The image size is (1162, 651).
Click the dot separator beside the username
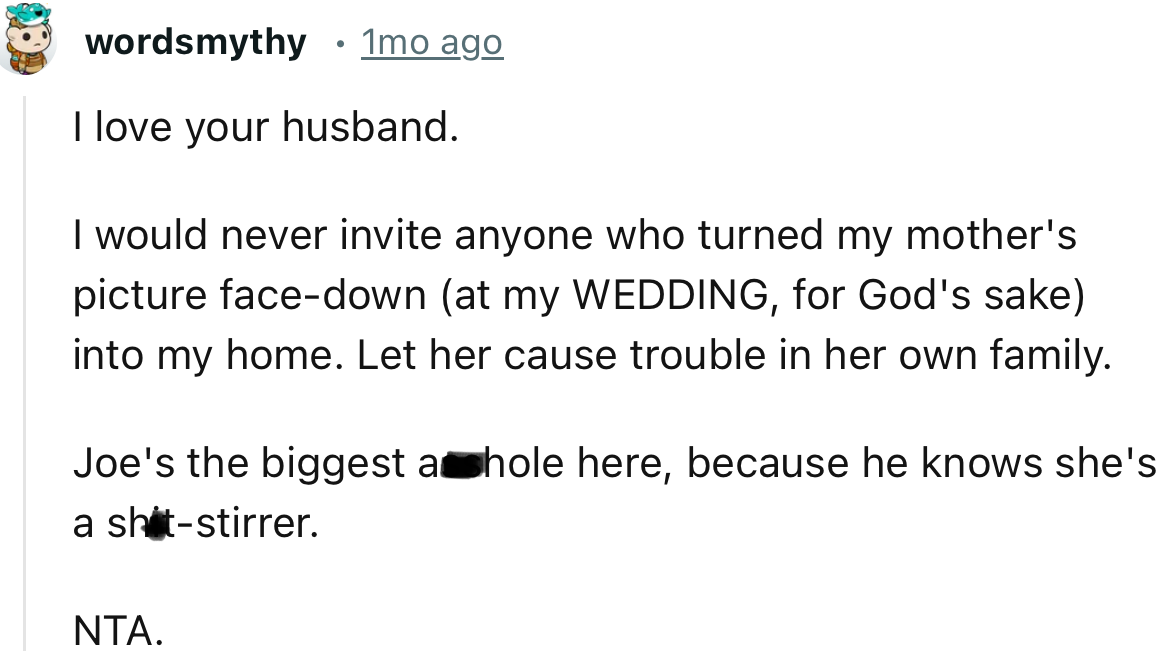[x=342, y=42]
